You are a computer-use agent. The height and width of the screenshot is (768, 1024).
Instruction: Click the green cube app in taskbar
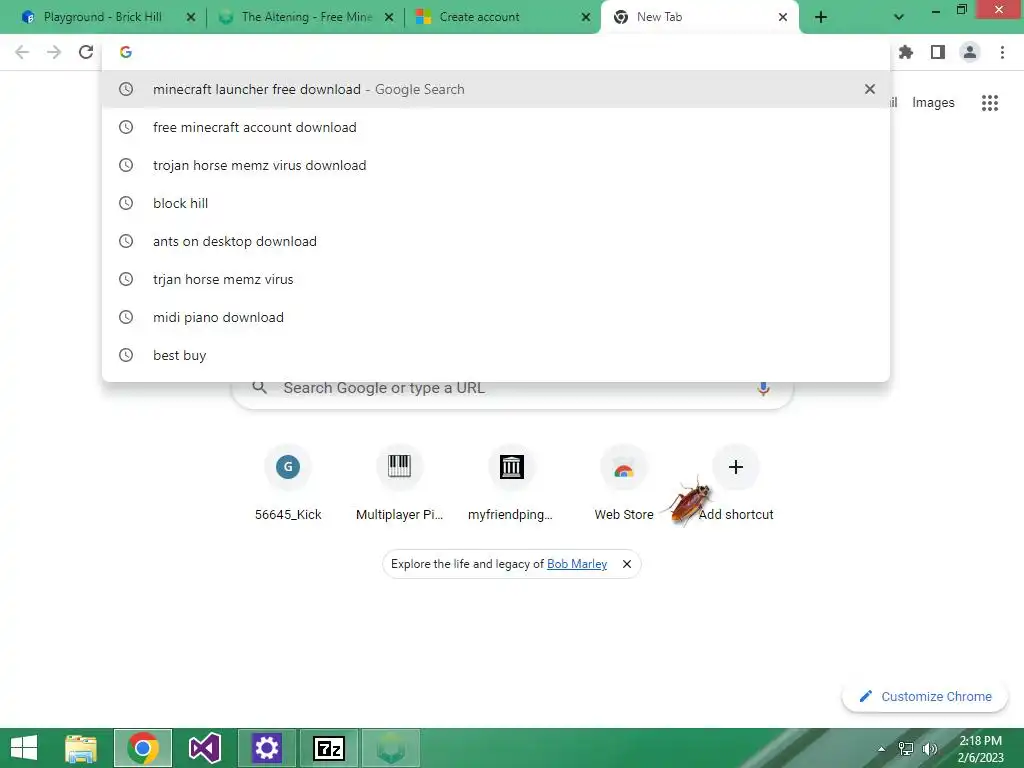391,748
